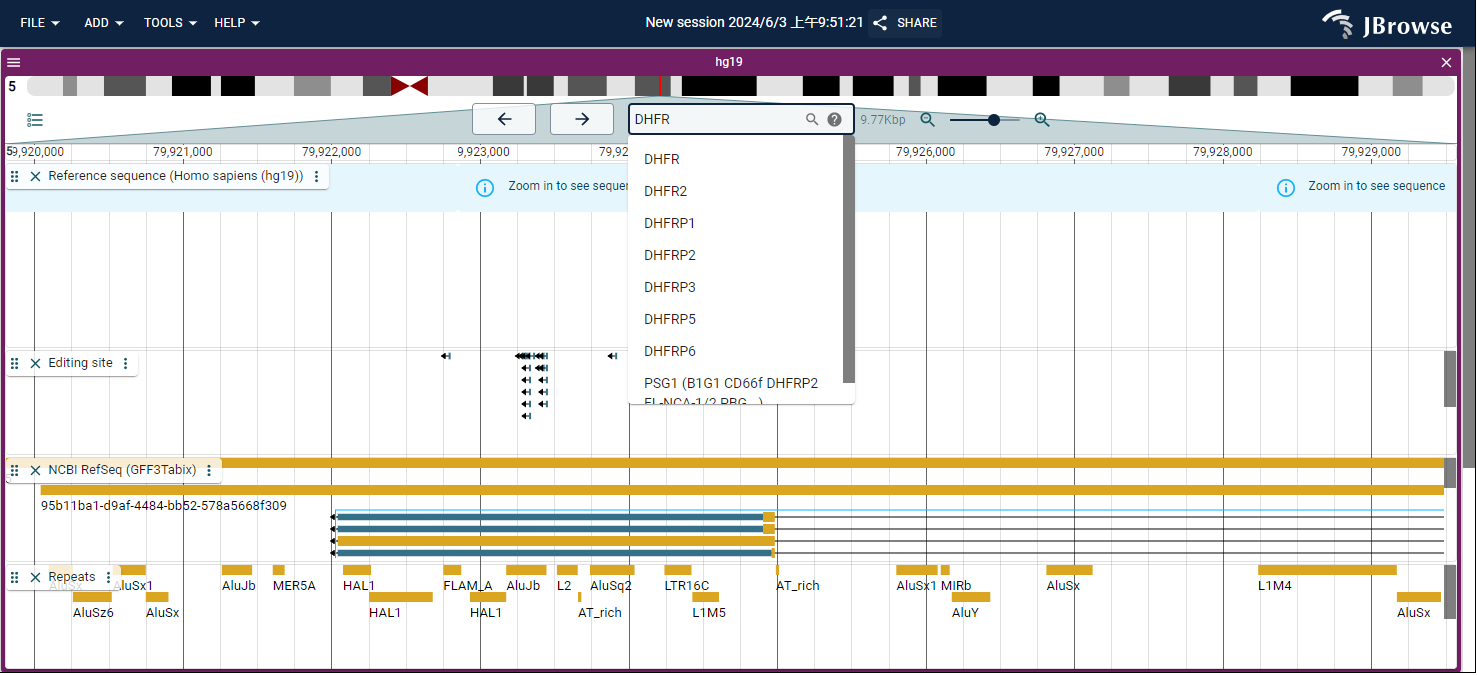Screen dimensions: 1477x675
Task: Pan left with the back arrow button
Action: [x=504, y=119]
